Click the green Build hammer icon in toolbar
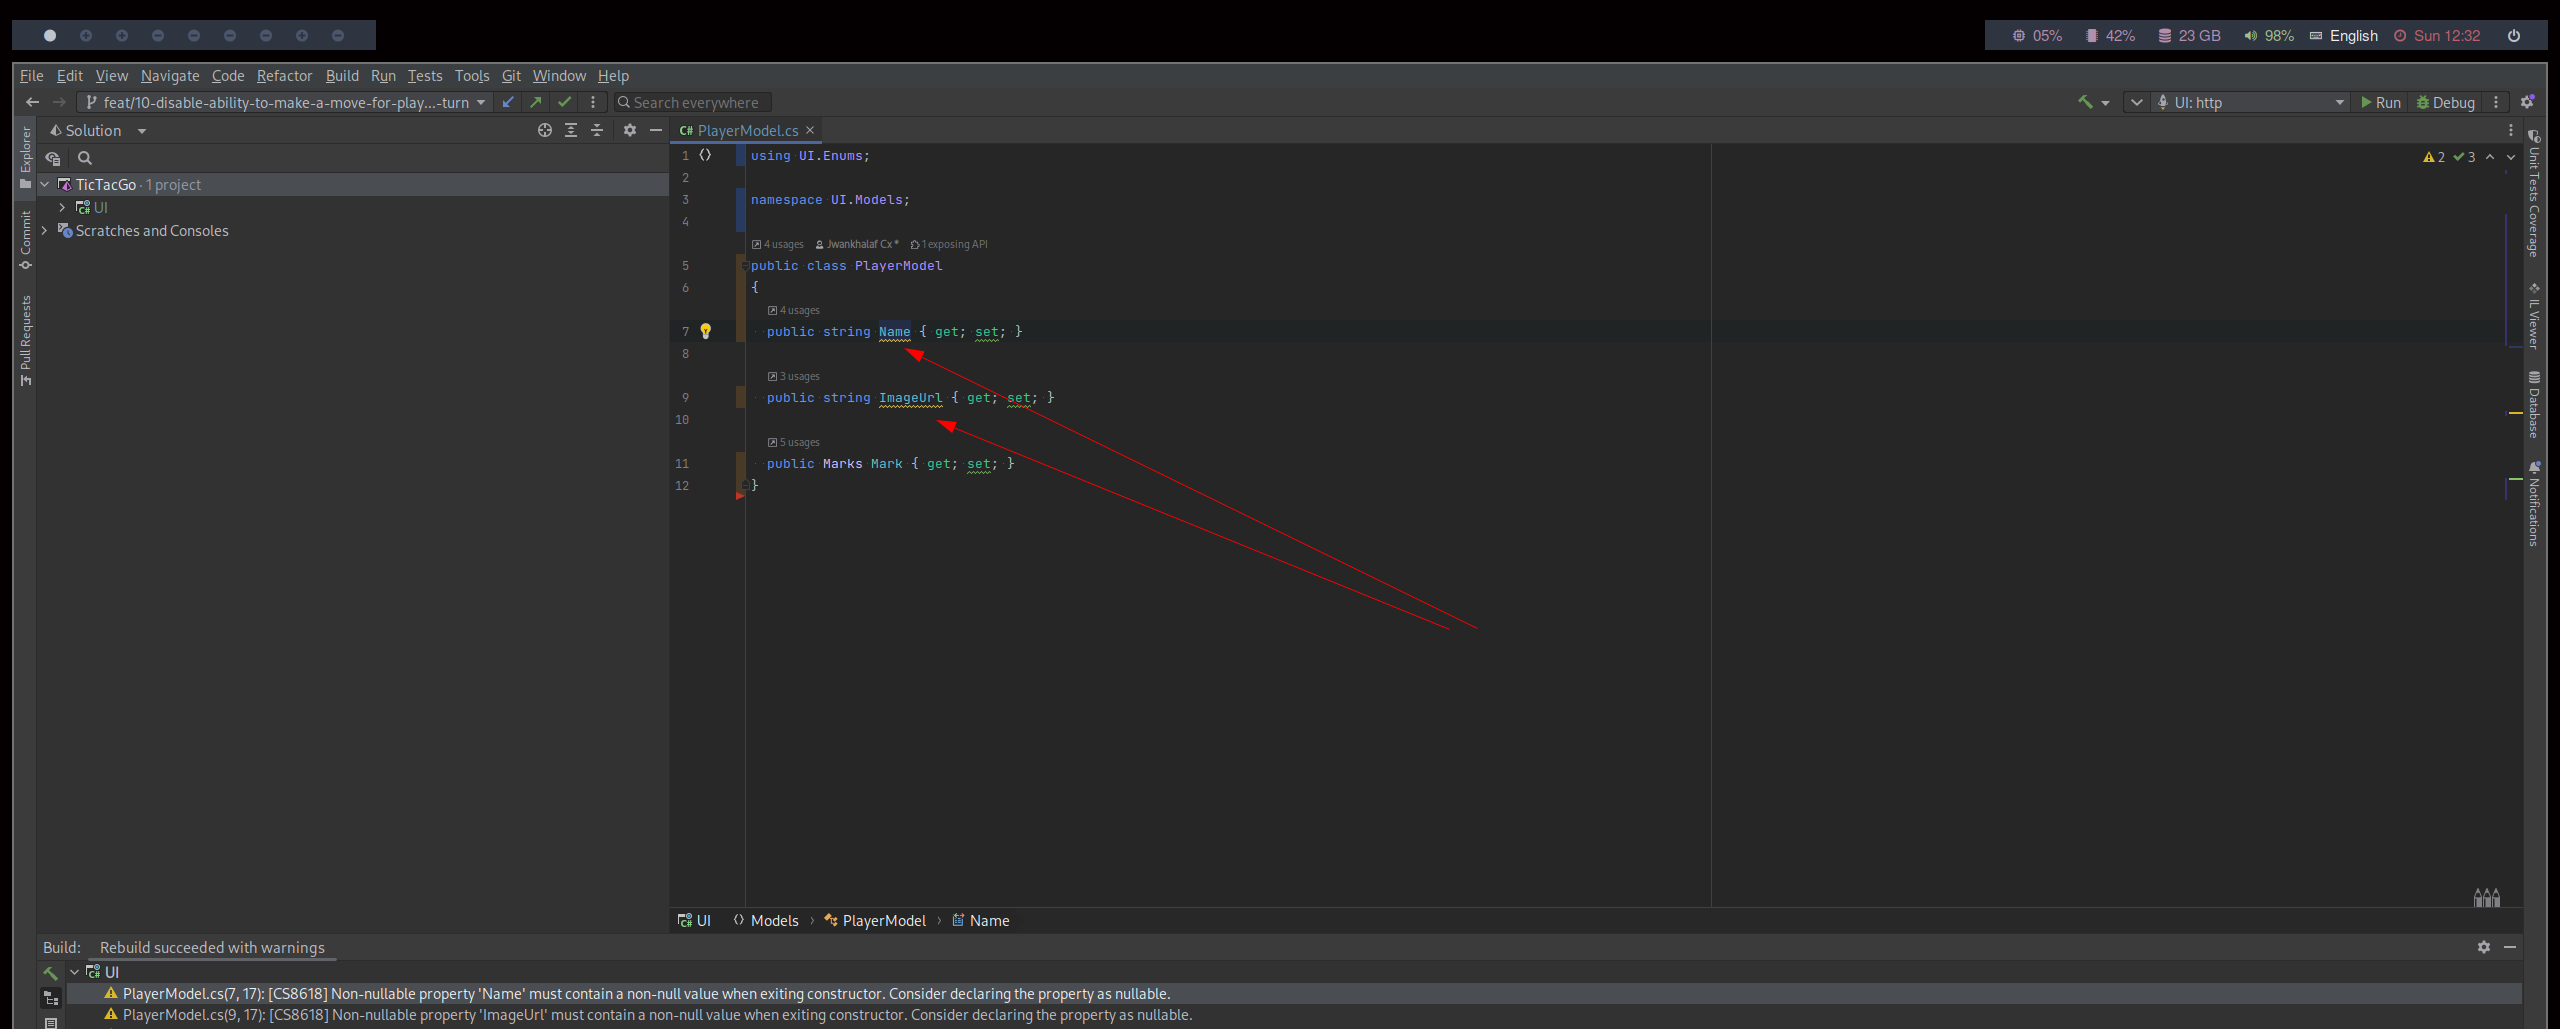Image resolution: width=2560 pixels, height=1029 pixels. pyautogui.click(x=2085, y=102)
